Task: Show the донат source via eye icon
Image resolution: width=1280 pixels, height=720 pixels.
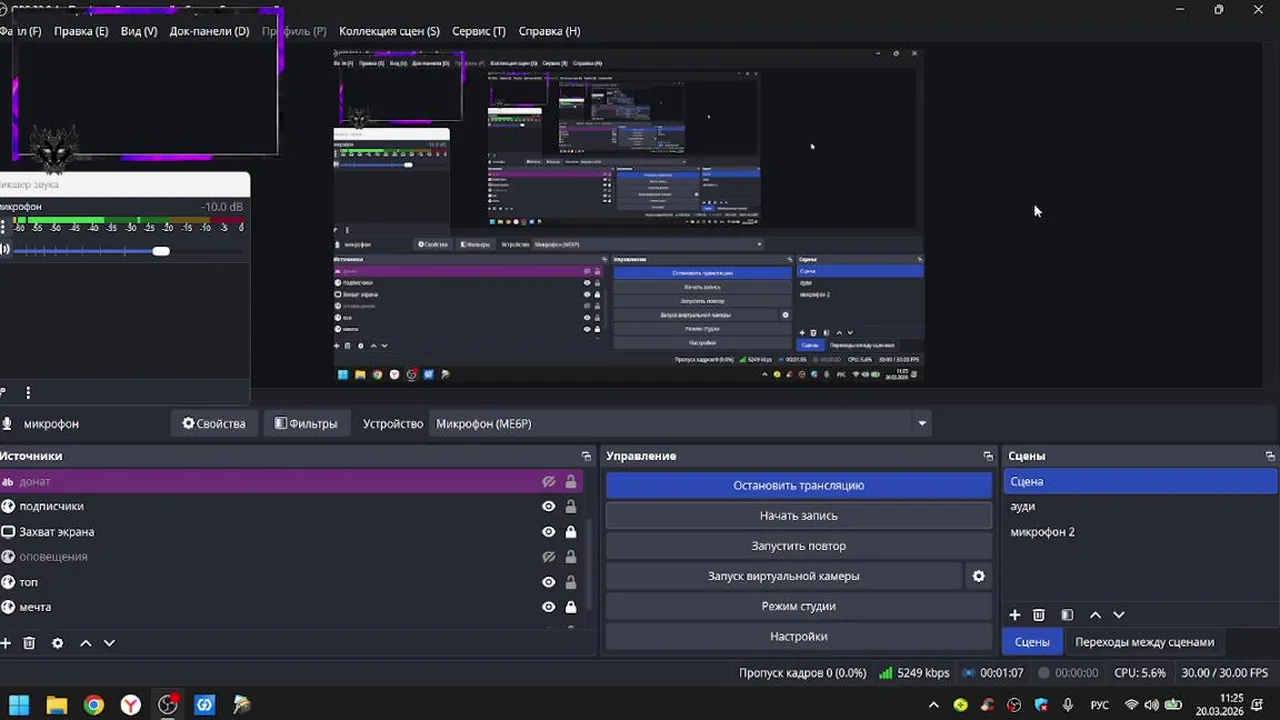Action: point(549,481)
